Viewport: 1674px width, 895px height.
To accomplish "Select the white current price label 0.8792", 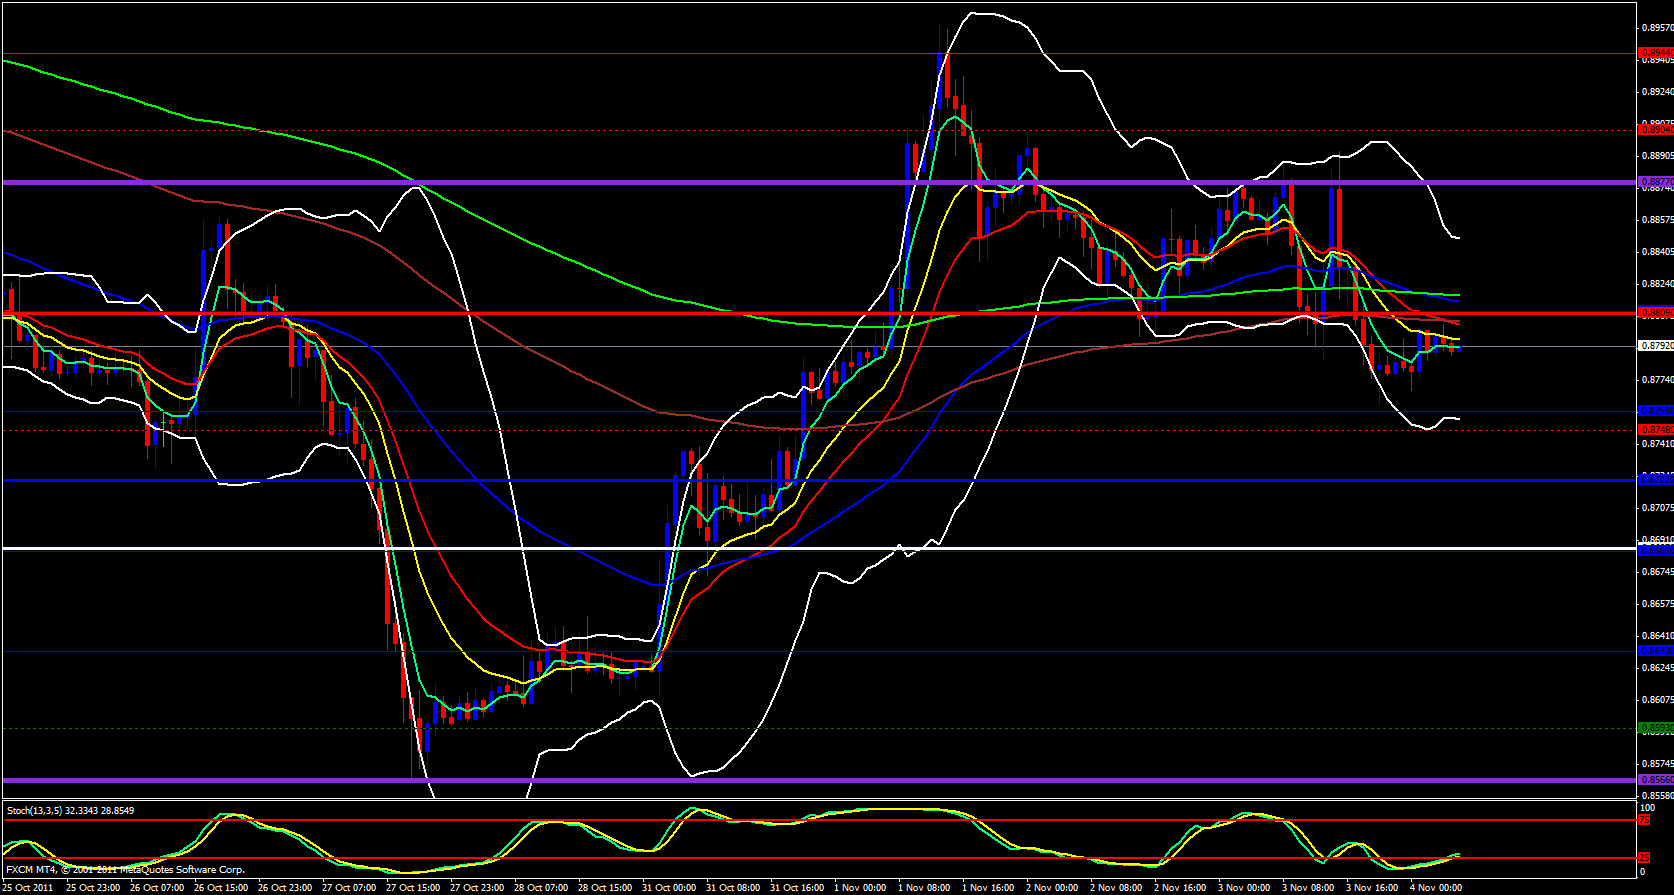I will coord(1655,346).
